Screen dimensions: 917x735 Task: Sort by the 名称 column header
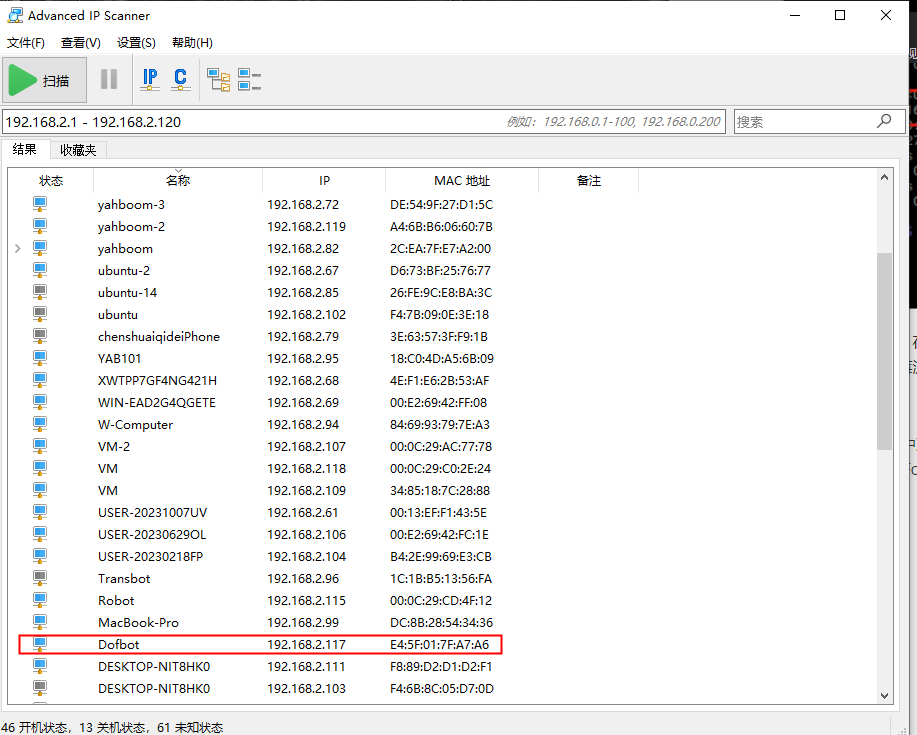click(178, 181)
